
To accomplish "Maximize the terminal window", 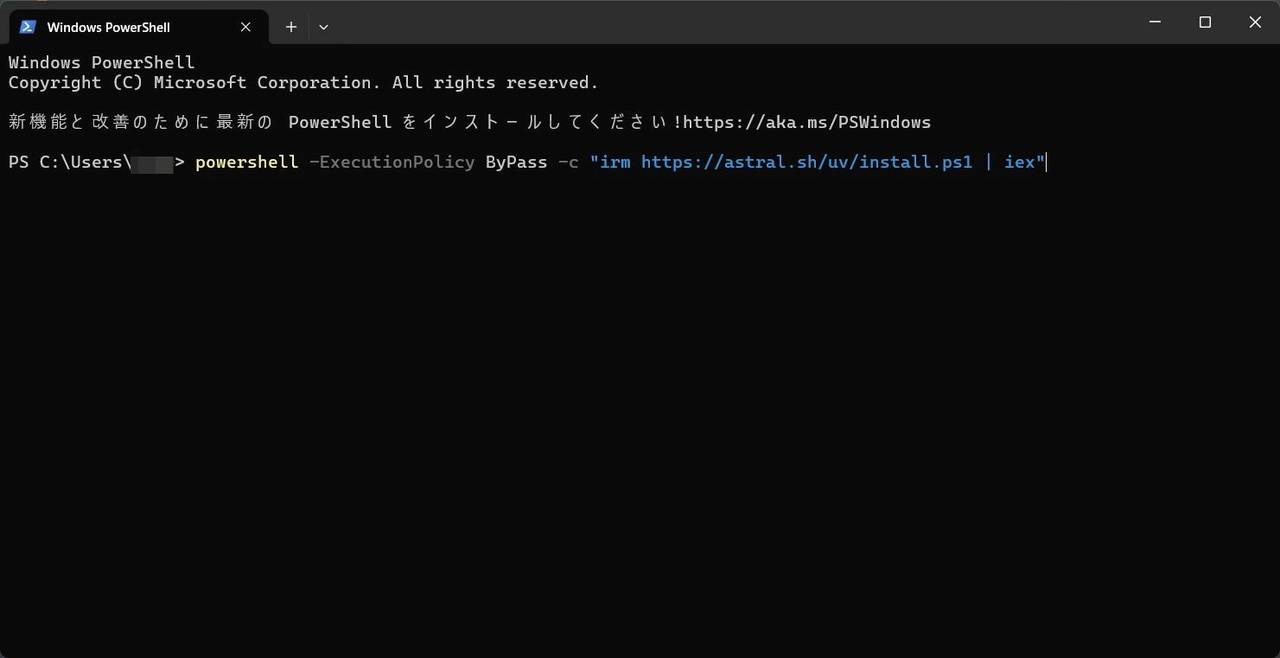I will click(x=1205, y=22).
